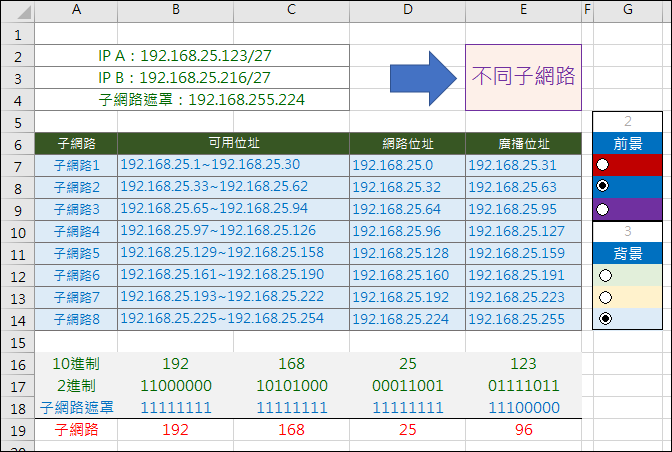Click the 10進制 label cell
672x452 pixels.
point(76,364)
